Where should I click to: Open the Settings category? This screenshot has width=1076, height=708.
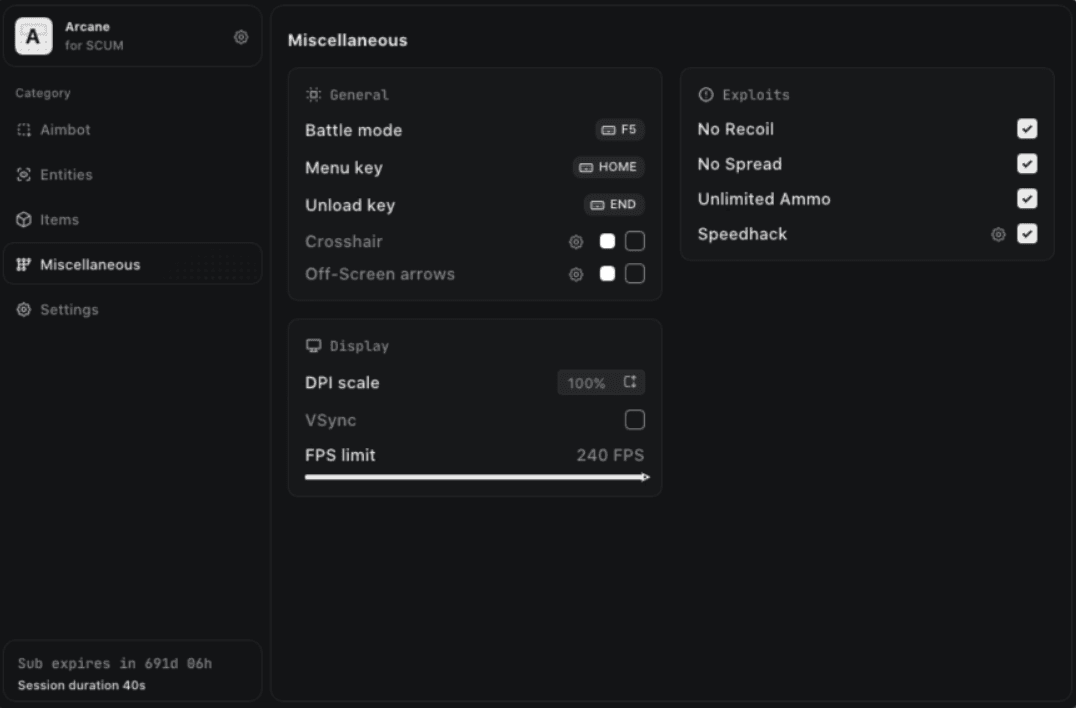coord(69,310)
